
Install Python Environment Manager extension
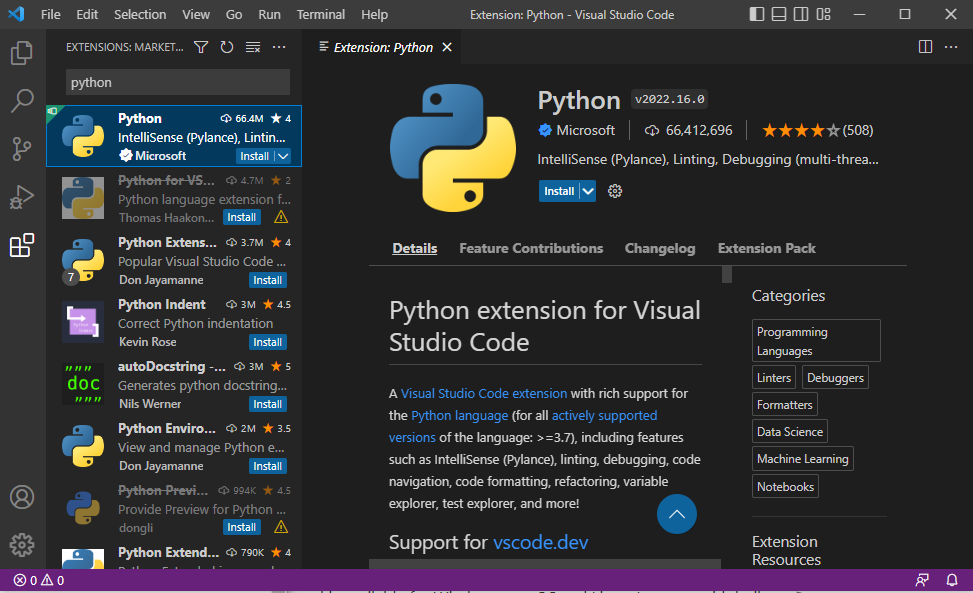[267, 466]
